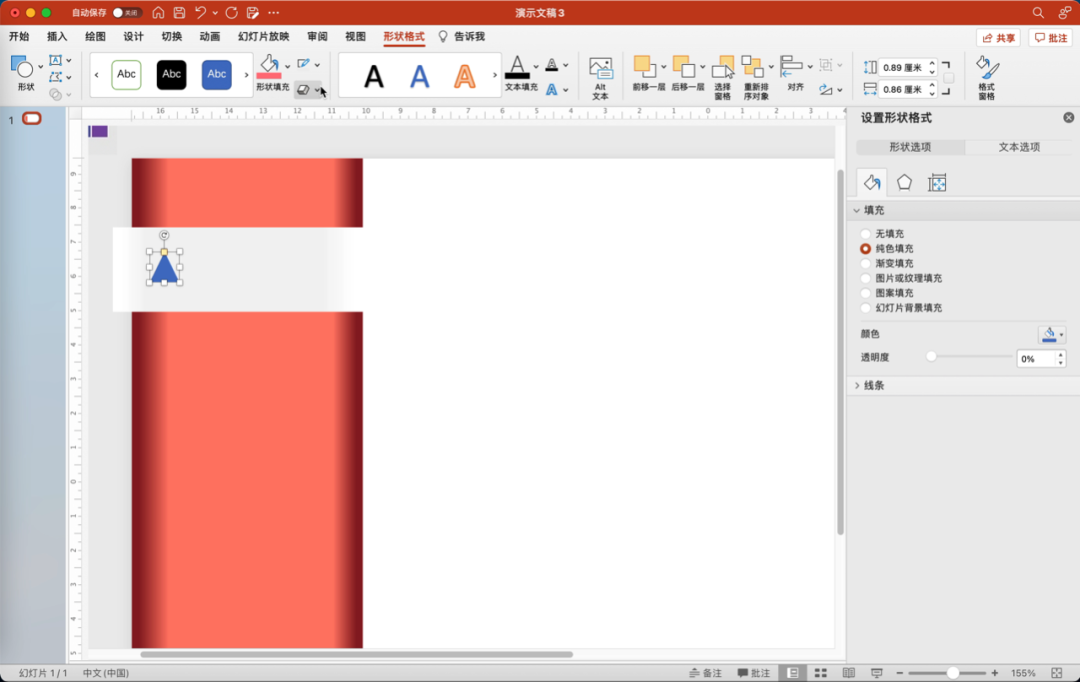Click the redo icon in title bar
The width and height of the screenshot is (1080, 682).
coord(231,12)
